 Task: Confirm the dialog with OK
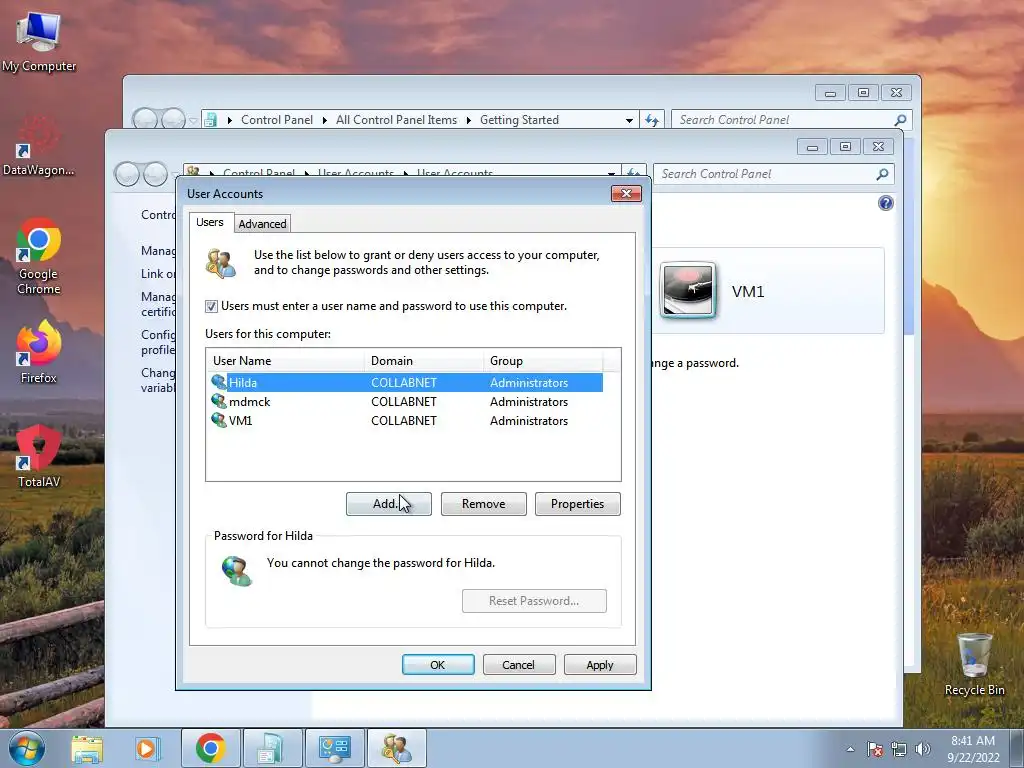point(438,665)
